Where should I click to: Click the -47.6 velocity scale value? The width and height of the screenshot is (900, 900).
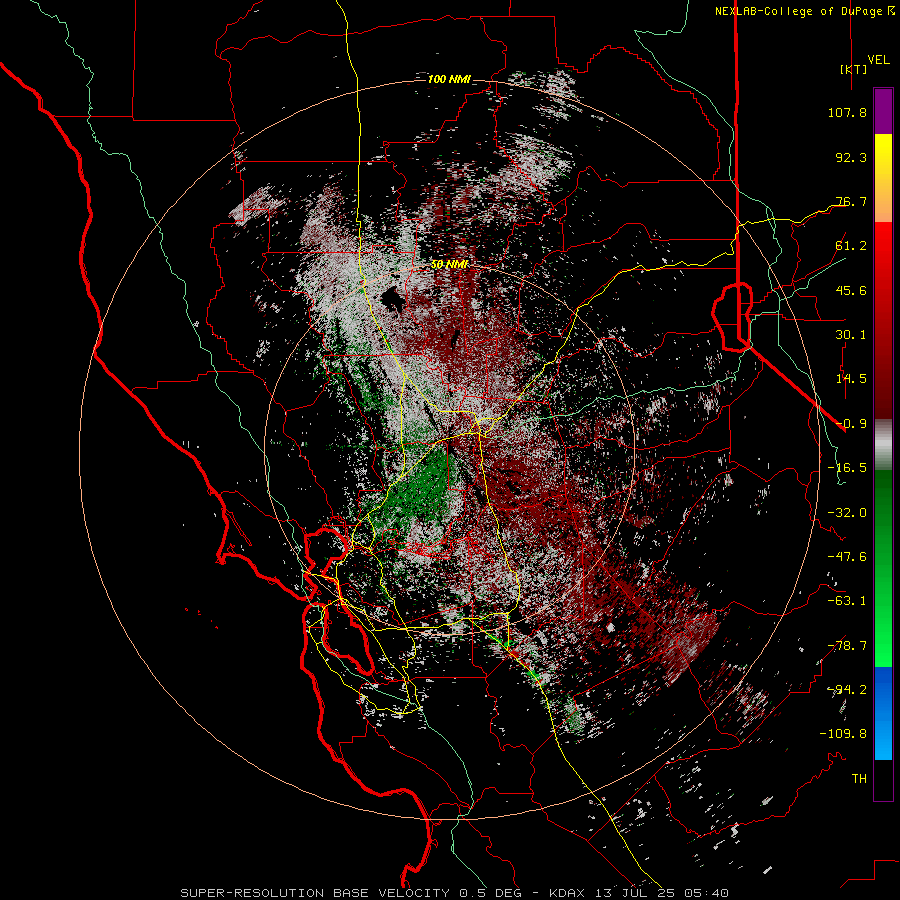847,557
